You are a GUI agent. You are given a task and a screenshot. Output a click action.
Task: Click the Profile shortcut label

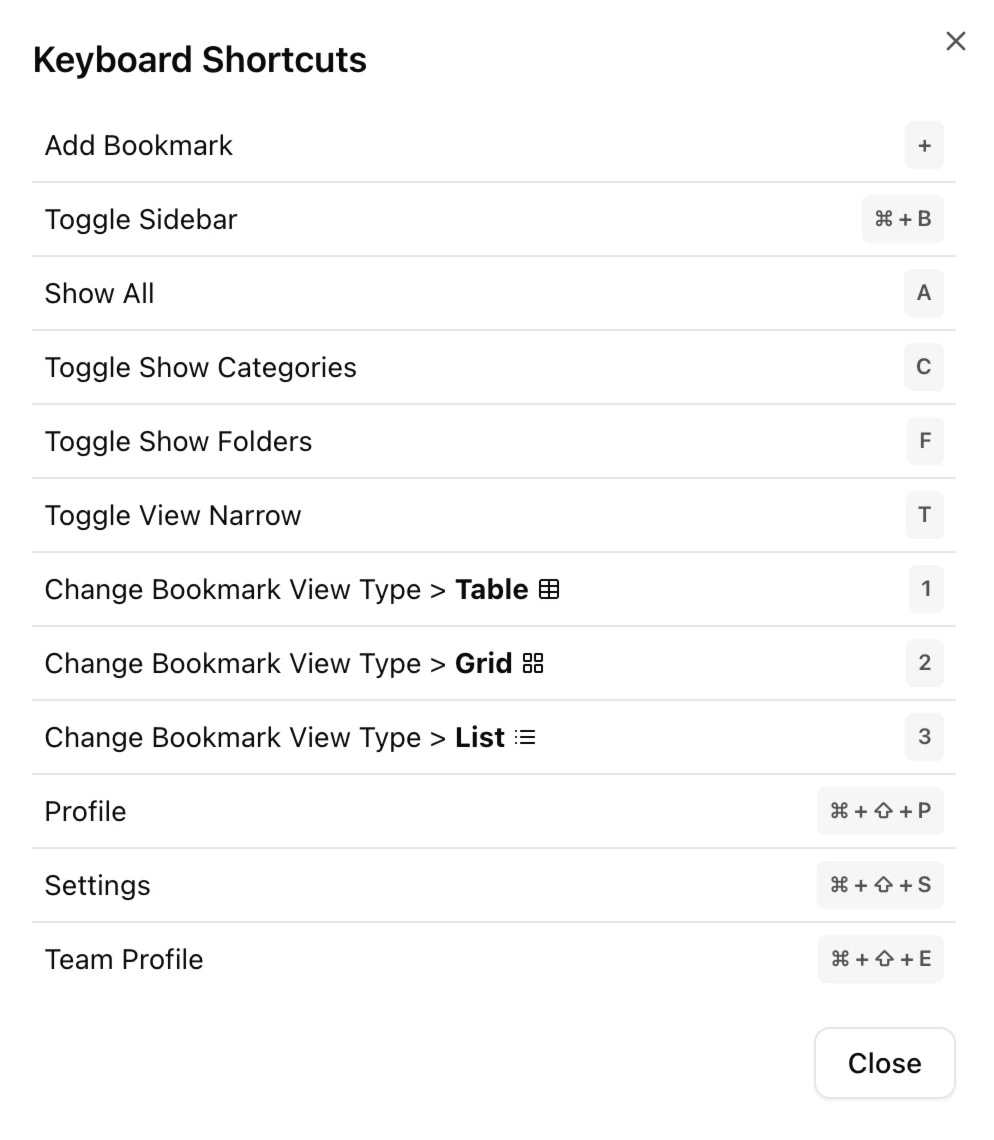85,811
